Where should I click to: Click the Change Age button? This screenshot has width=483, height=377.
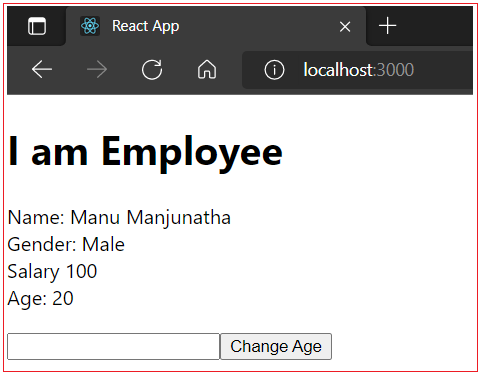coord(276,346)
